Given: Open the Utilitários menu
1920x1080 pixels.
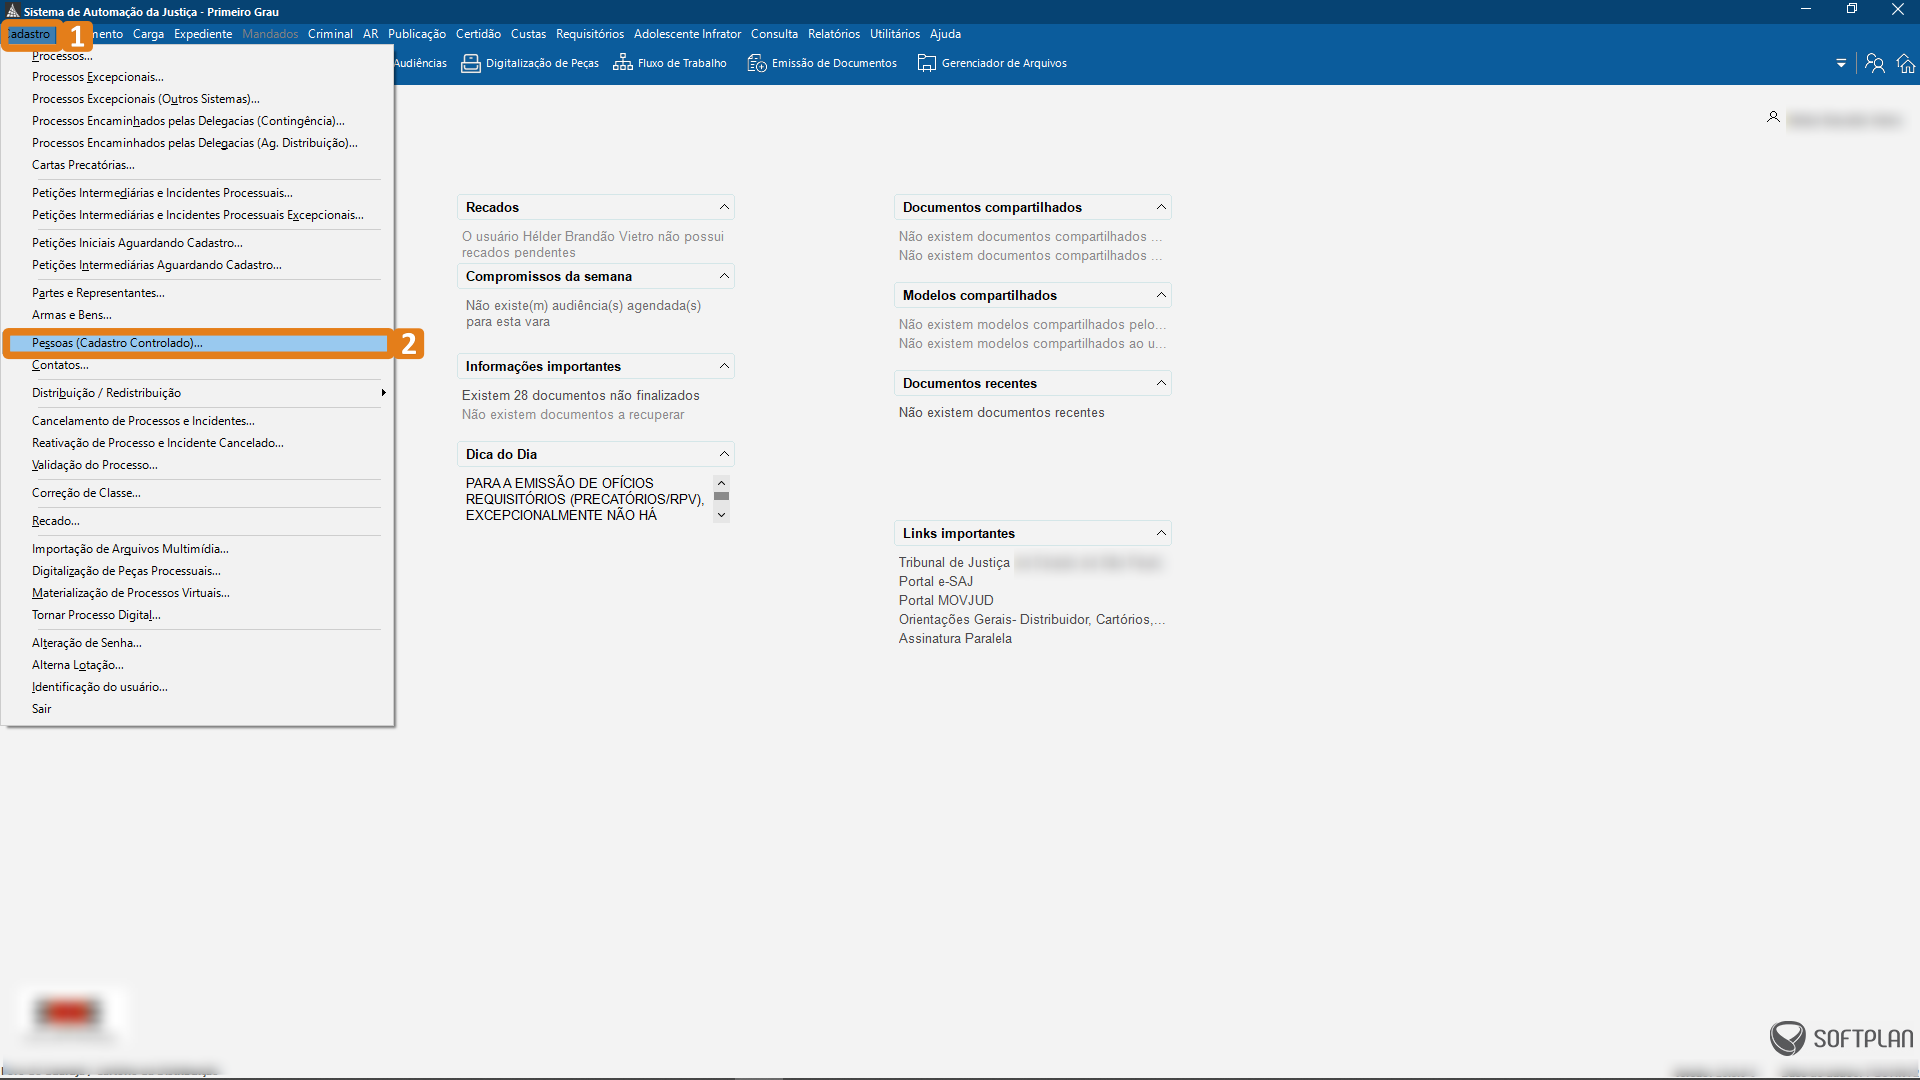Looking at the screenshot, I should tap(895, 34).
